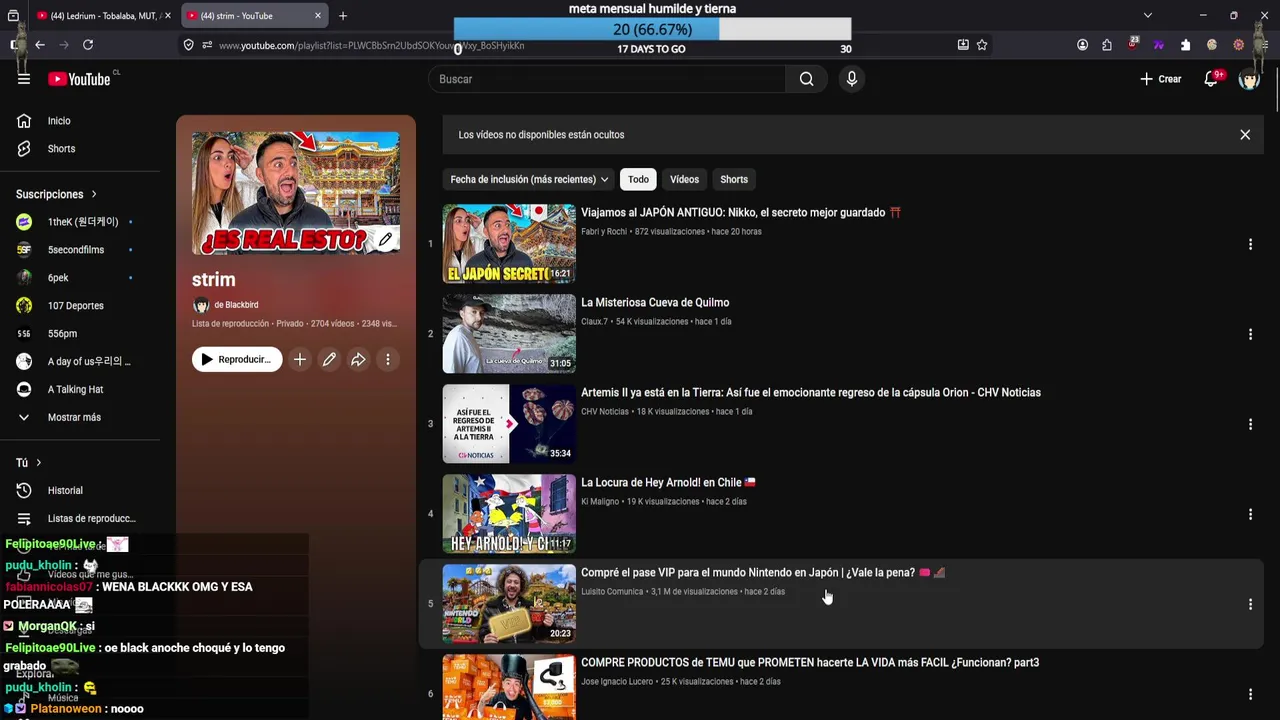The width and height of the screenshot is (1280, 720).
Task: Select the Shorts filter chip
Action: (x=734, y=179)
